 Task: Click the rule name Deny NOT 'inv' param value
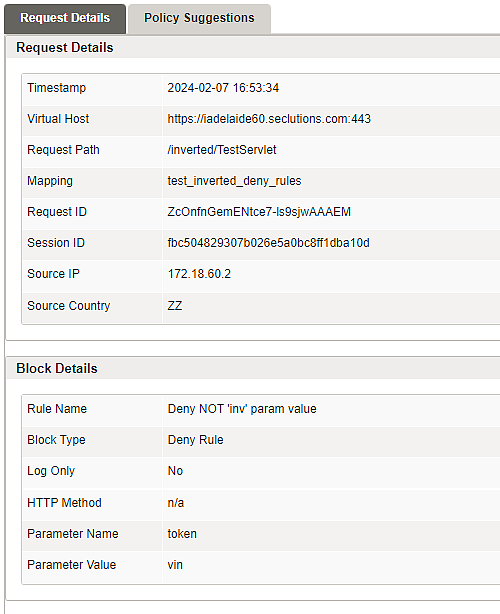pyautogui.click(x=242, y=409)
